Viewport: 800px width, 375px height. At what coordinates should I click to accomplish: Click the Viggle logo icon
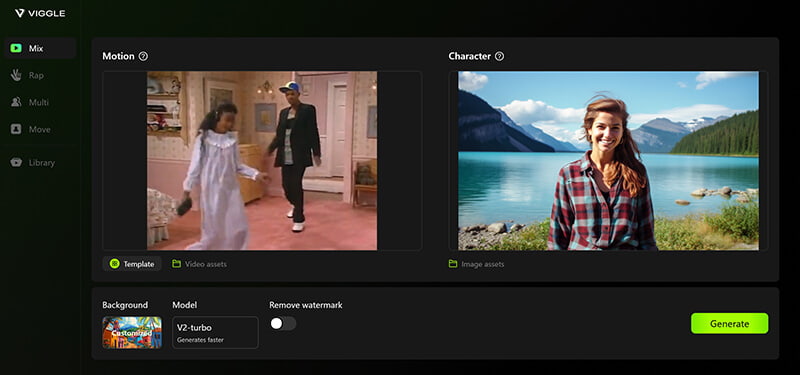19,13
